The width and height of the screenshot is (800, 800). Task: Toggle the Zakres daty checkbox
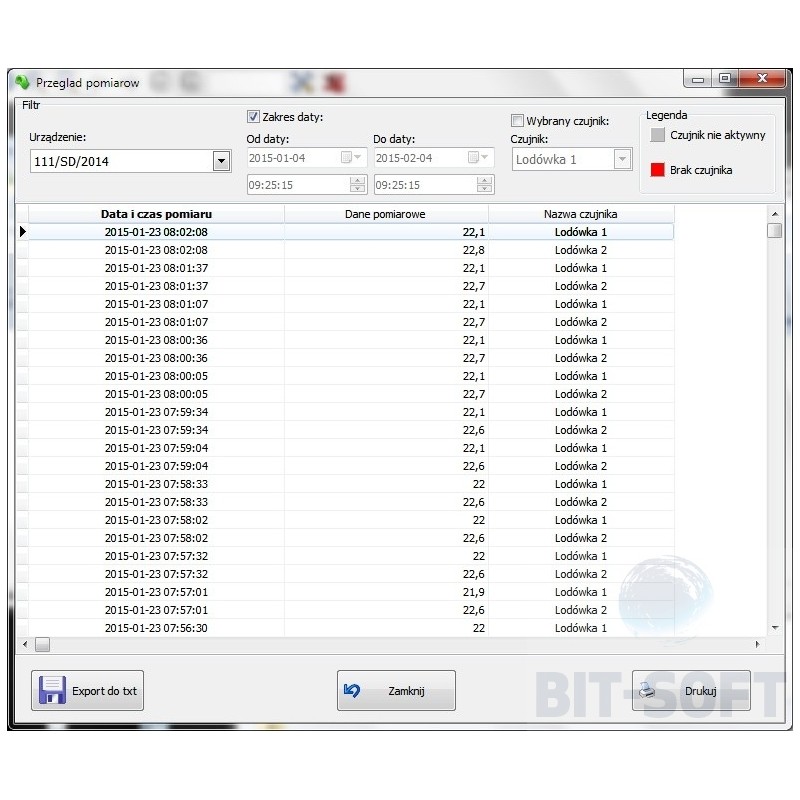[253, 117]
